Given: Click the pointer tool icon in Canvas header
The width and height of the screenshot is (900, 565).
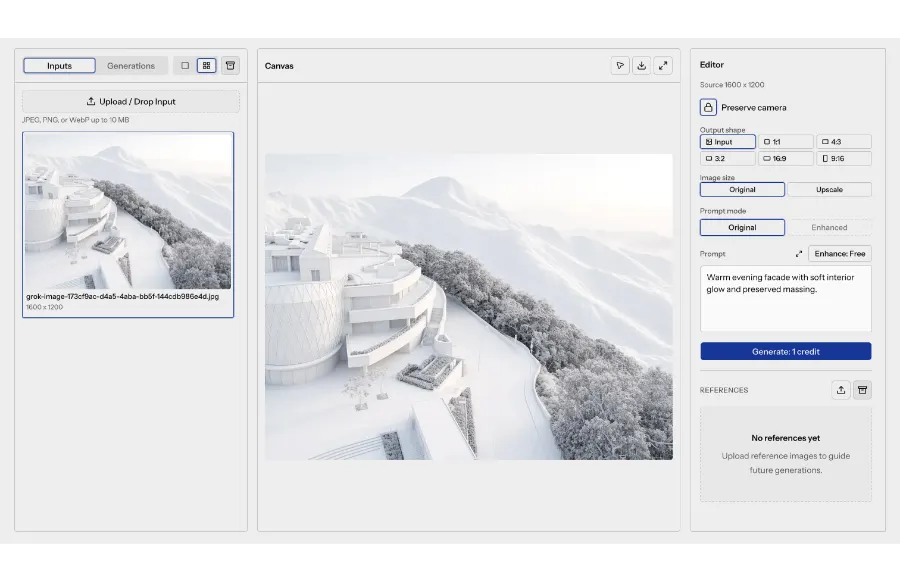Looking at the screenshot, I should tap(620, 66).
